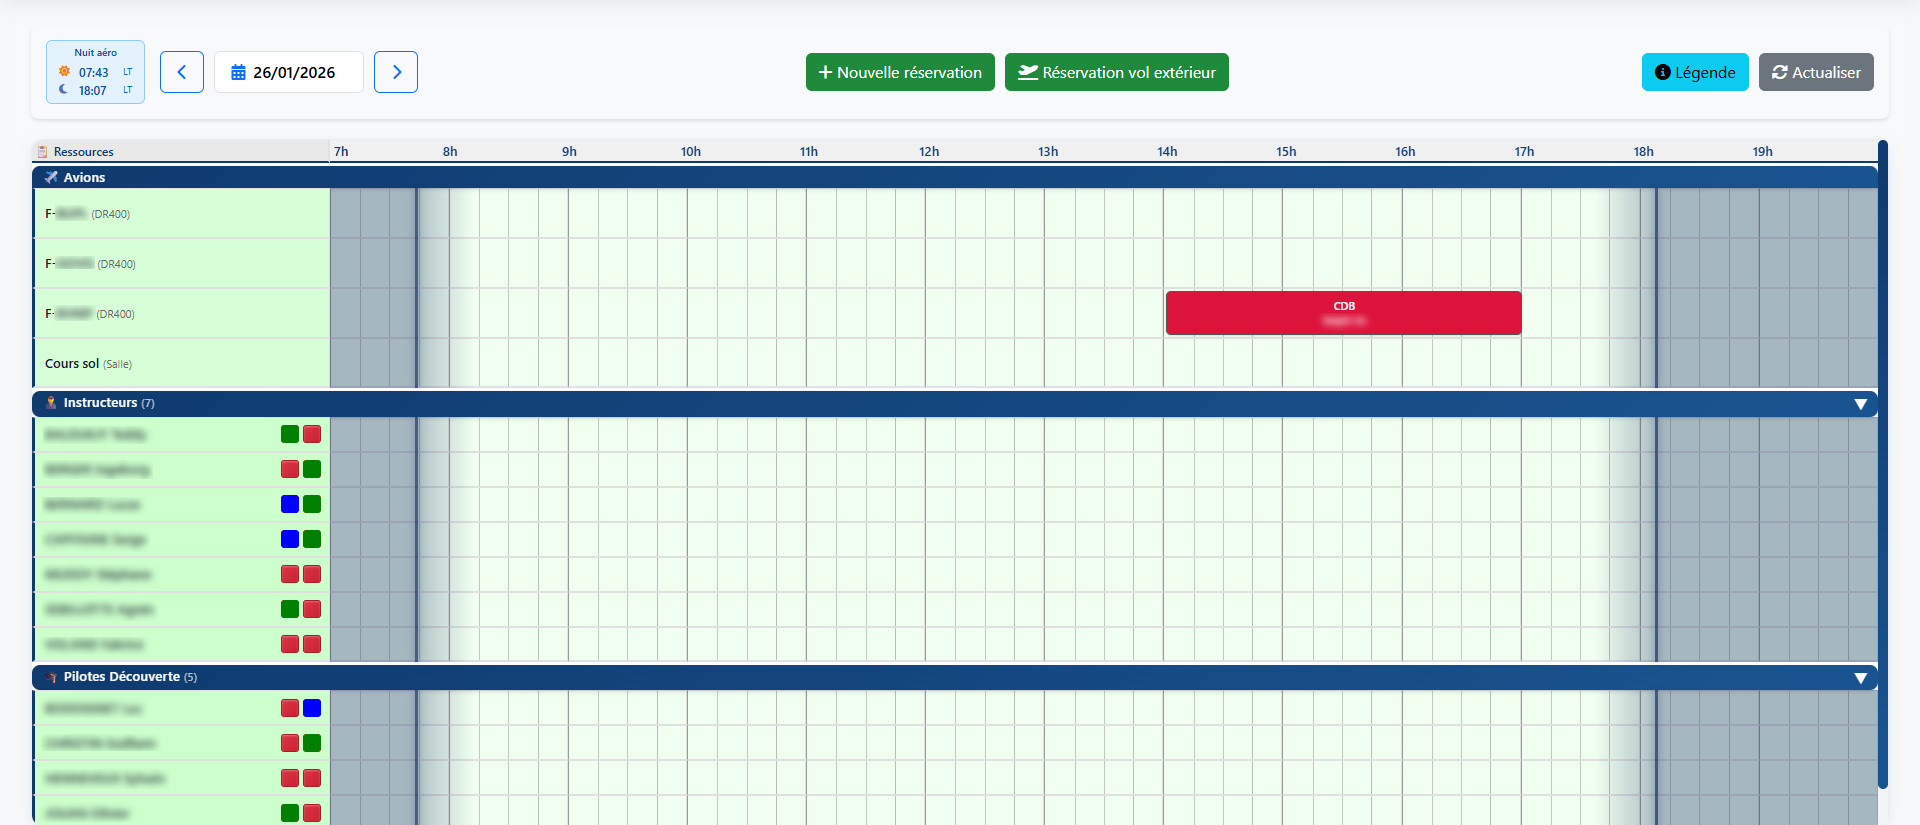
Task: Click the airplane icon in Avions header
Action: 51,177
